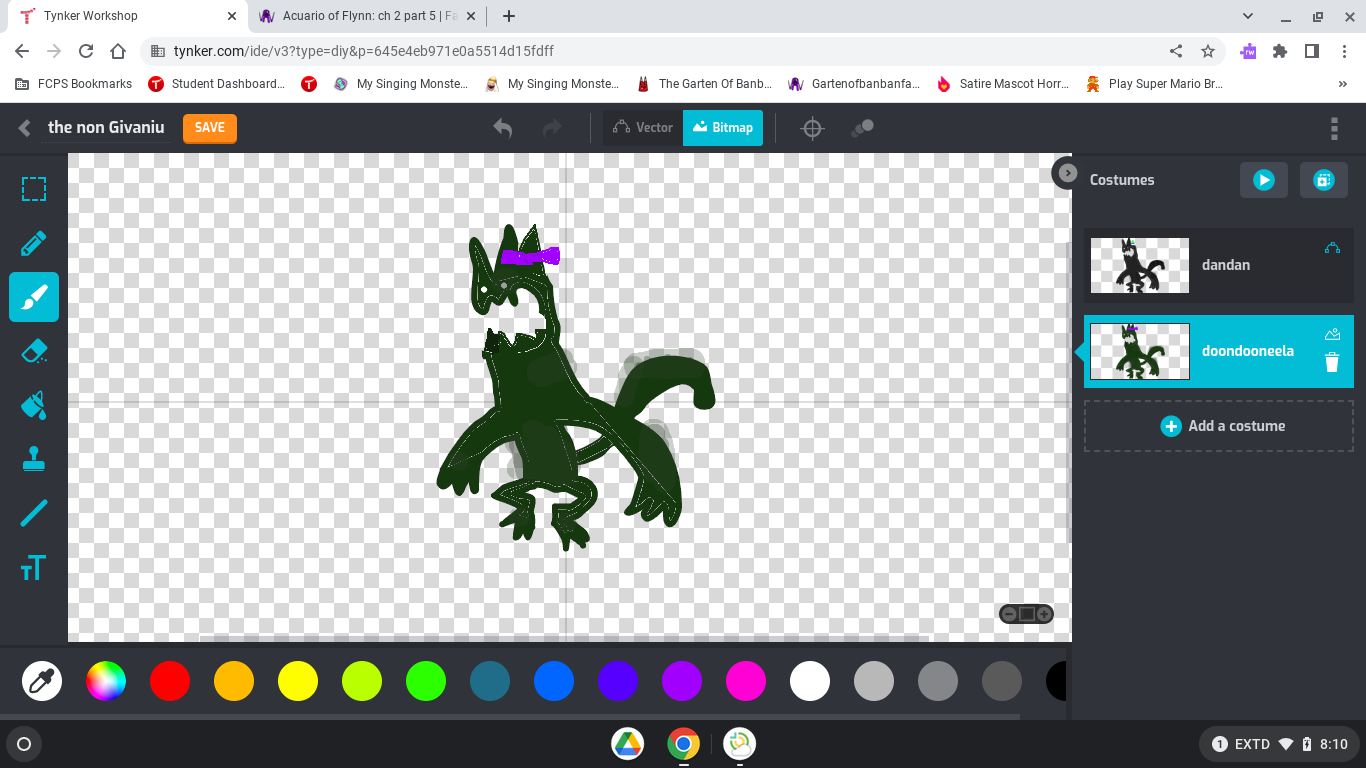Select the Pencil tool
Image resolution: width=1366 pixels, height=768 pixels.
click(34, 243)
